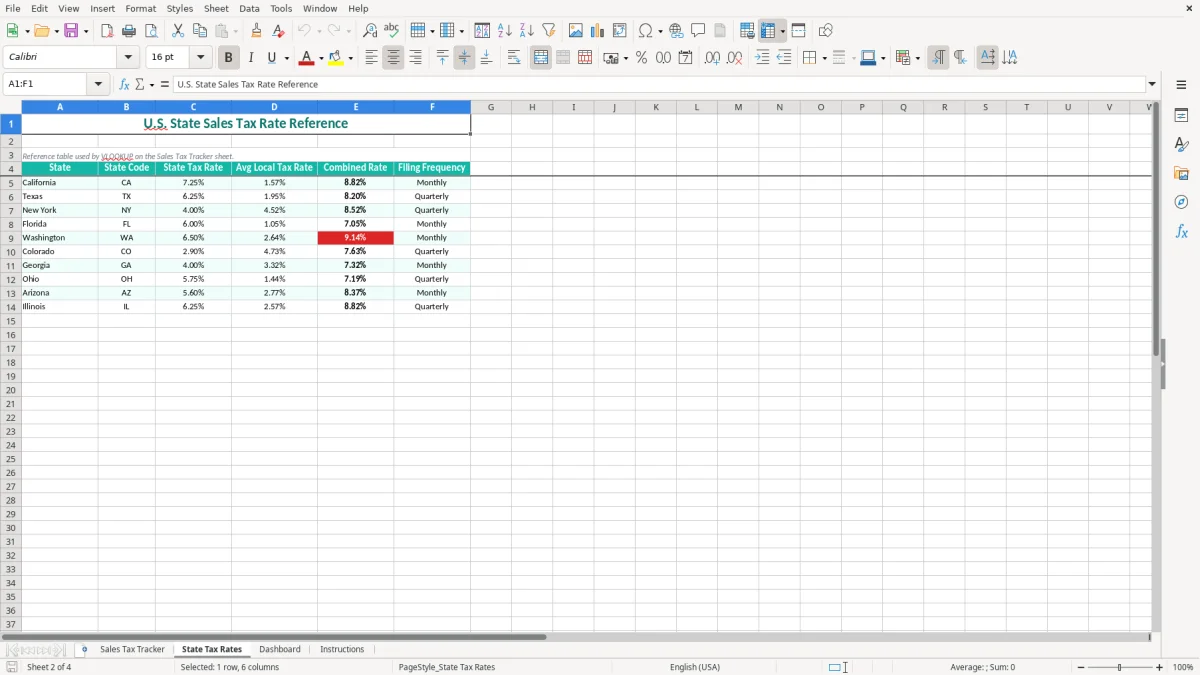Open Find & Replace
The width and height of the screenshot is (1200, 675).
coord(370,31)
